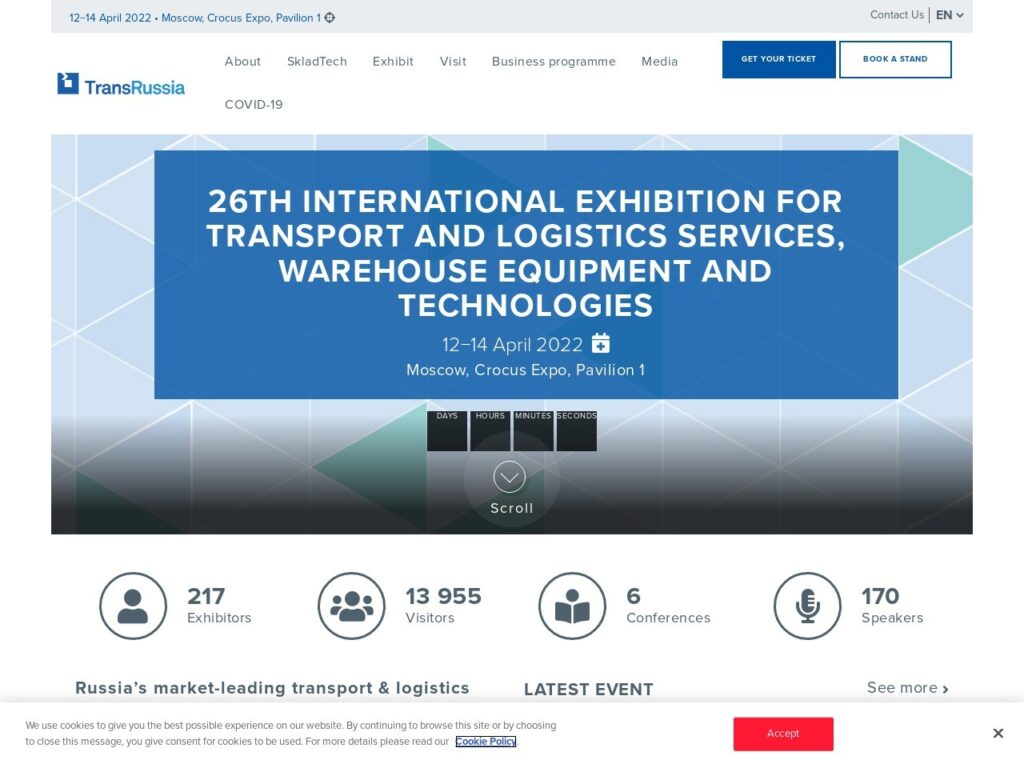Click the Conferences book-reader icon

coord(572,606)
